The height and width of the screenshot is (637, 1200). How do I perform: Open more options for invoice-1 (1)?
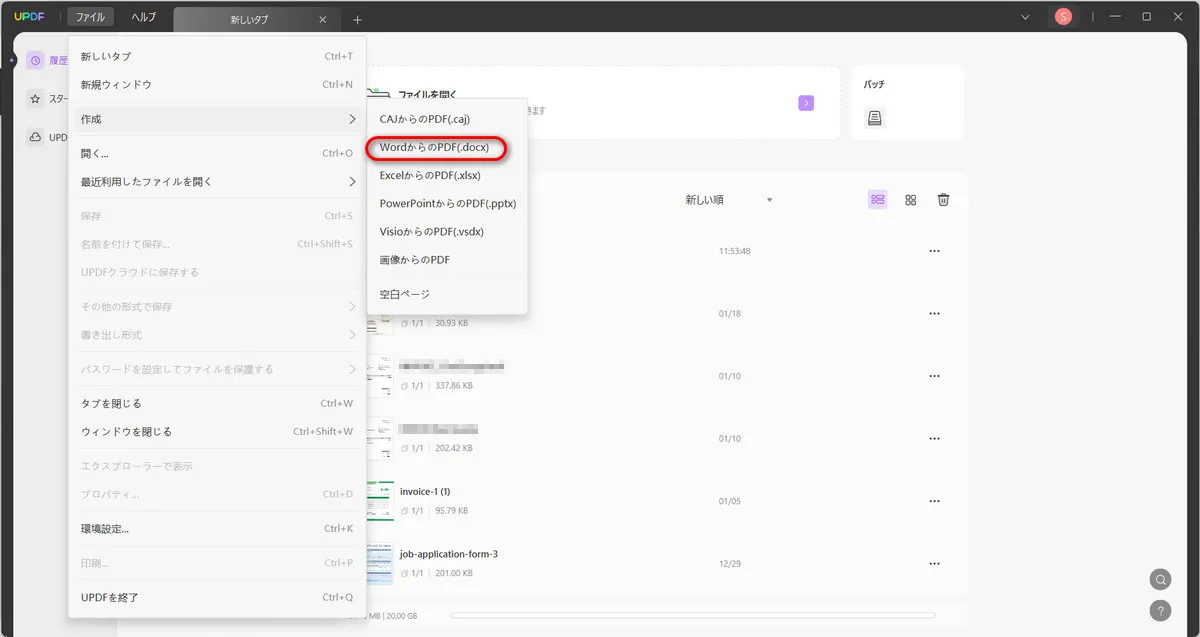coord(935,501)
